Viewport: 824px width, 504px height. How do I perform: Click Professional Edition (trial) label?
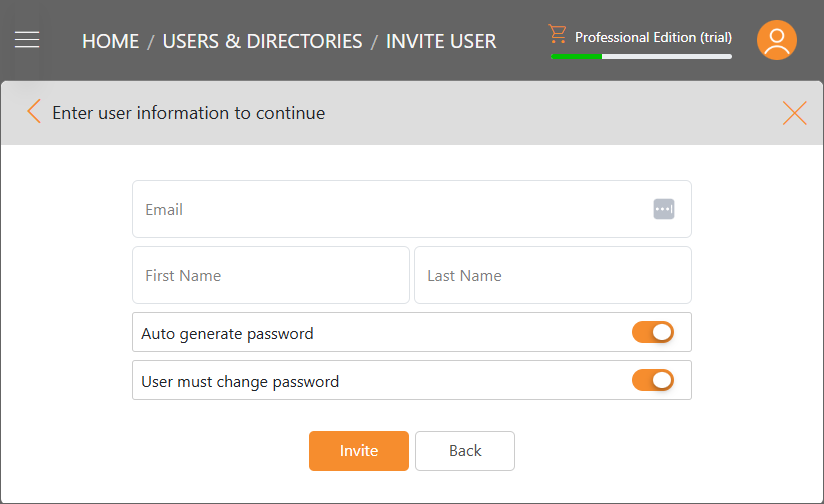pyautogui.click(x=653, y=37)
